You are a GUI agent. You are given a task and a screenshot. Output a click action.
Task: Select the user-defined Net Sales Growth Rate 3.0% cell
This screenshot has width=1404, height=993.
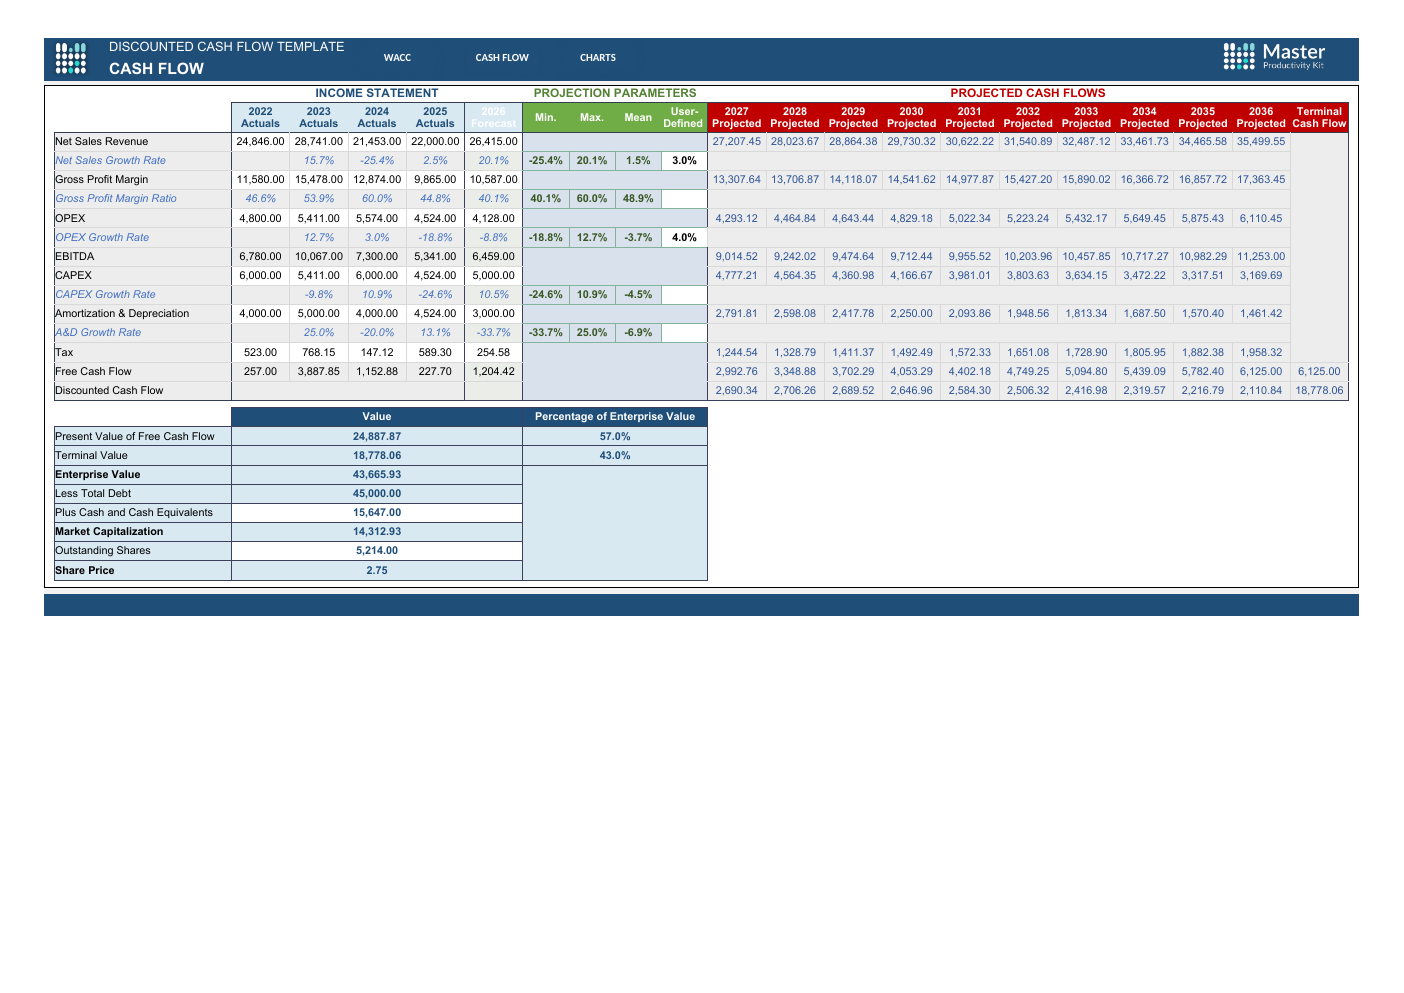[x=684, y=160]
